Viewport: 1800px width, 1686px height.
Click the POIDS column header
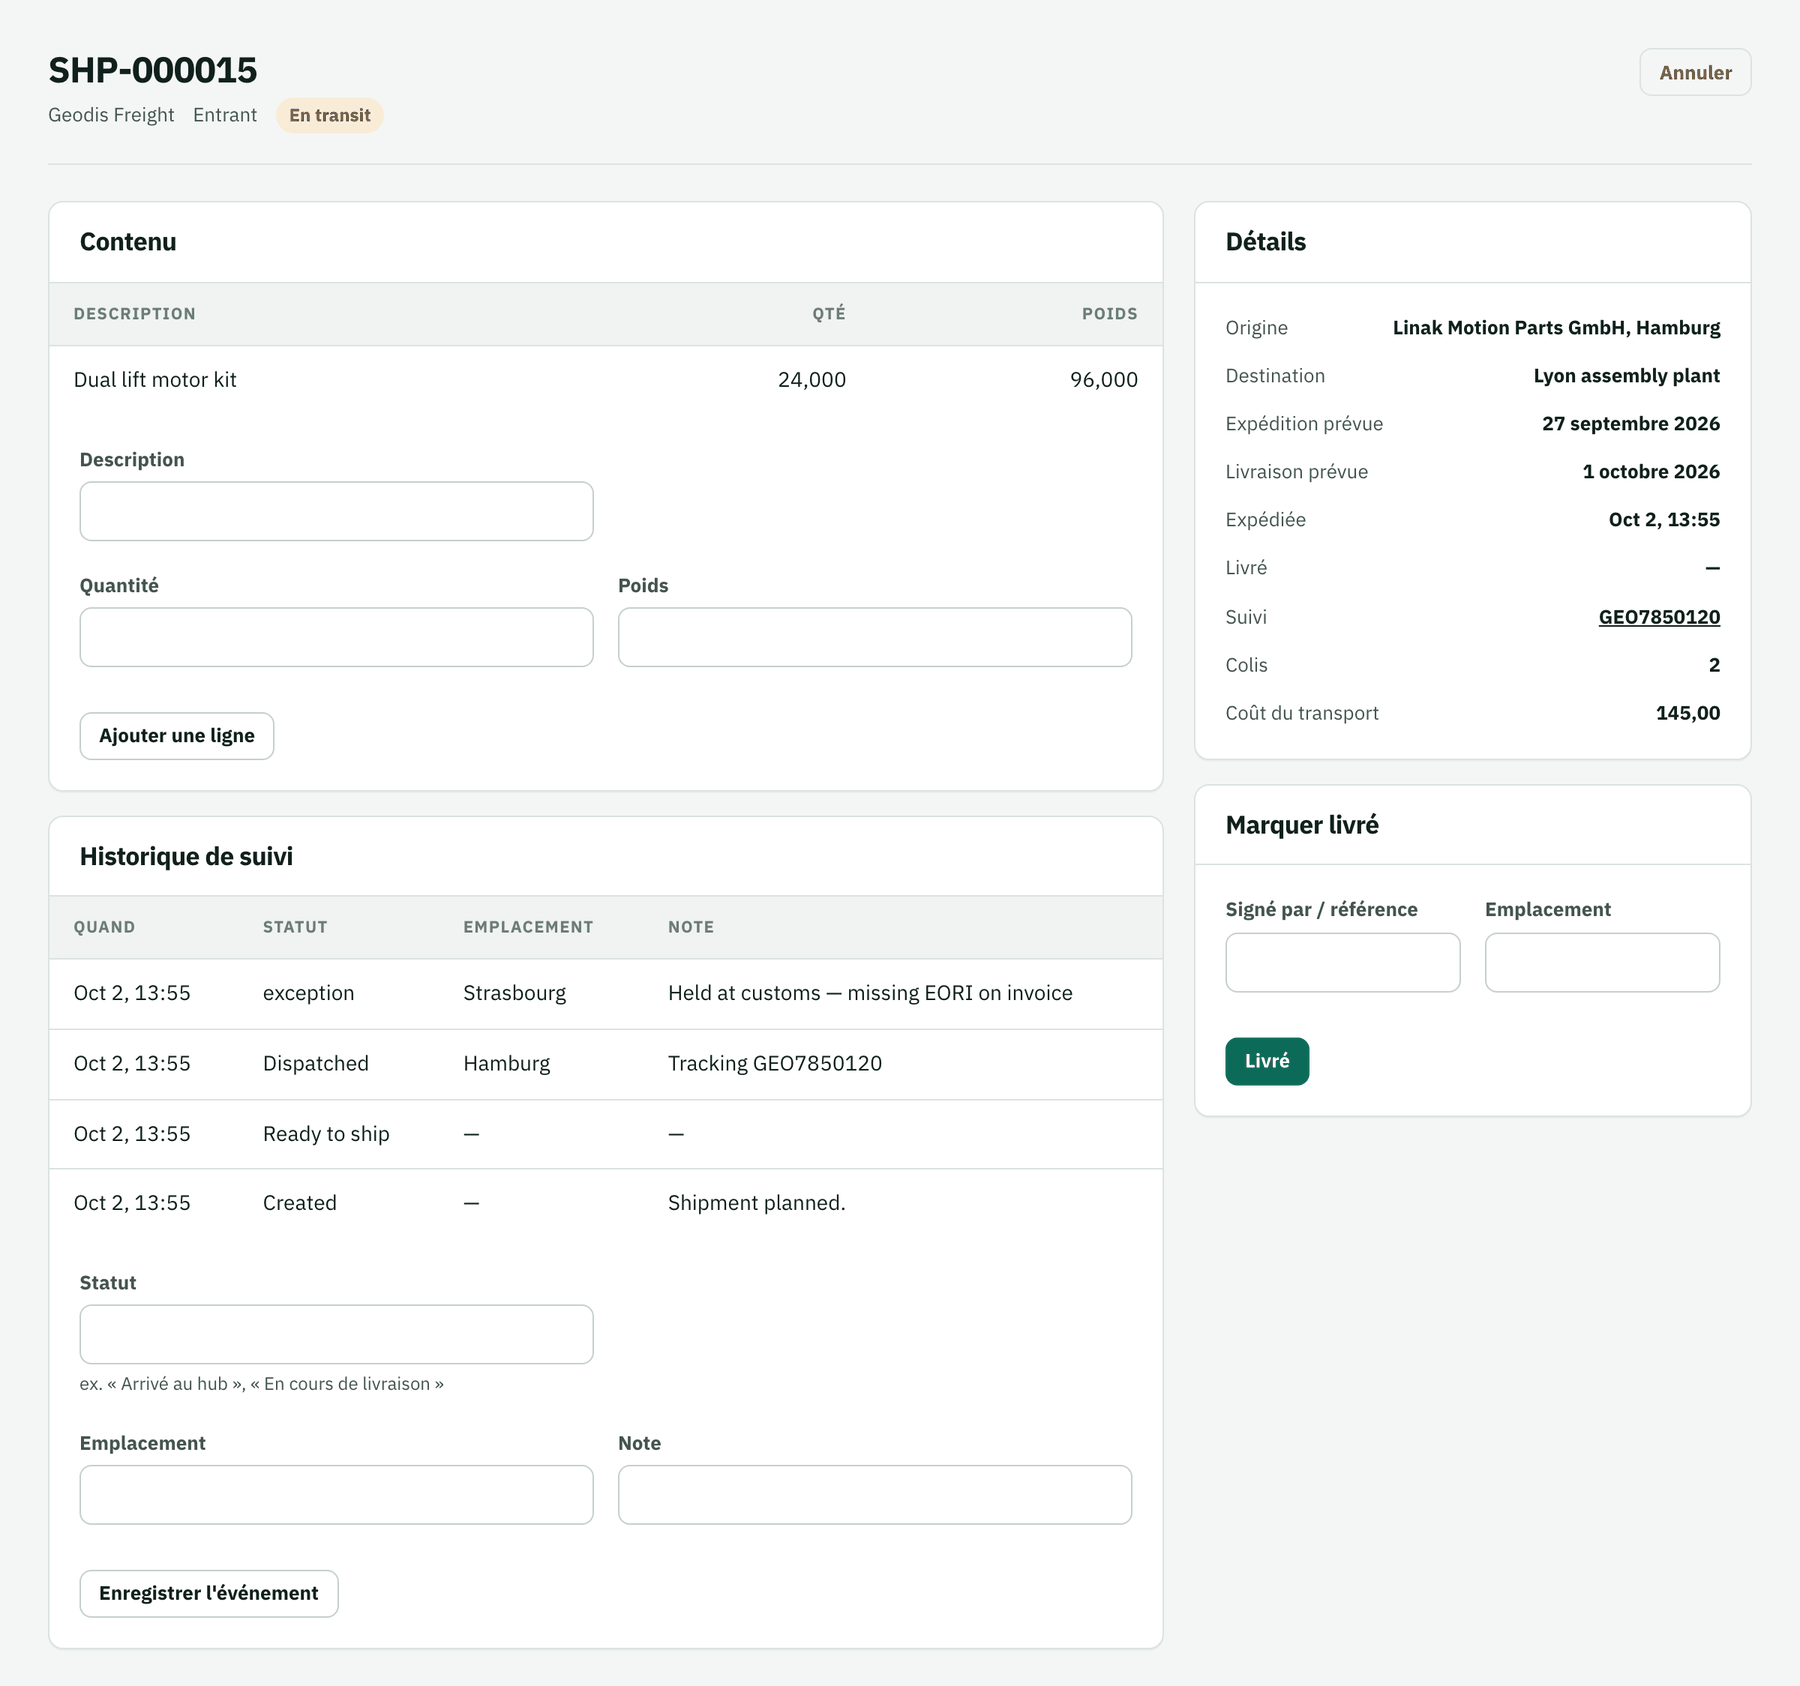(x=1109, y=314)
